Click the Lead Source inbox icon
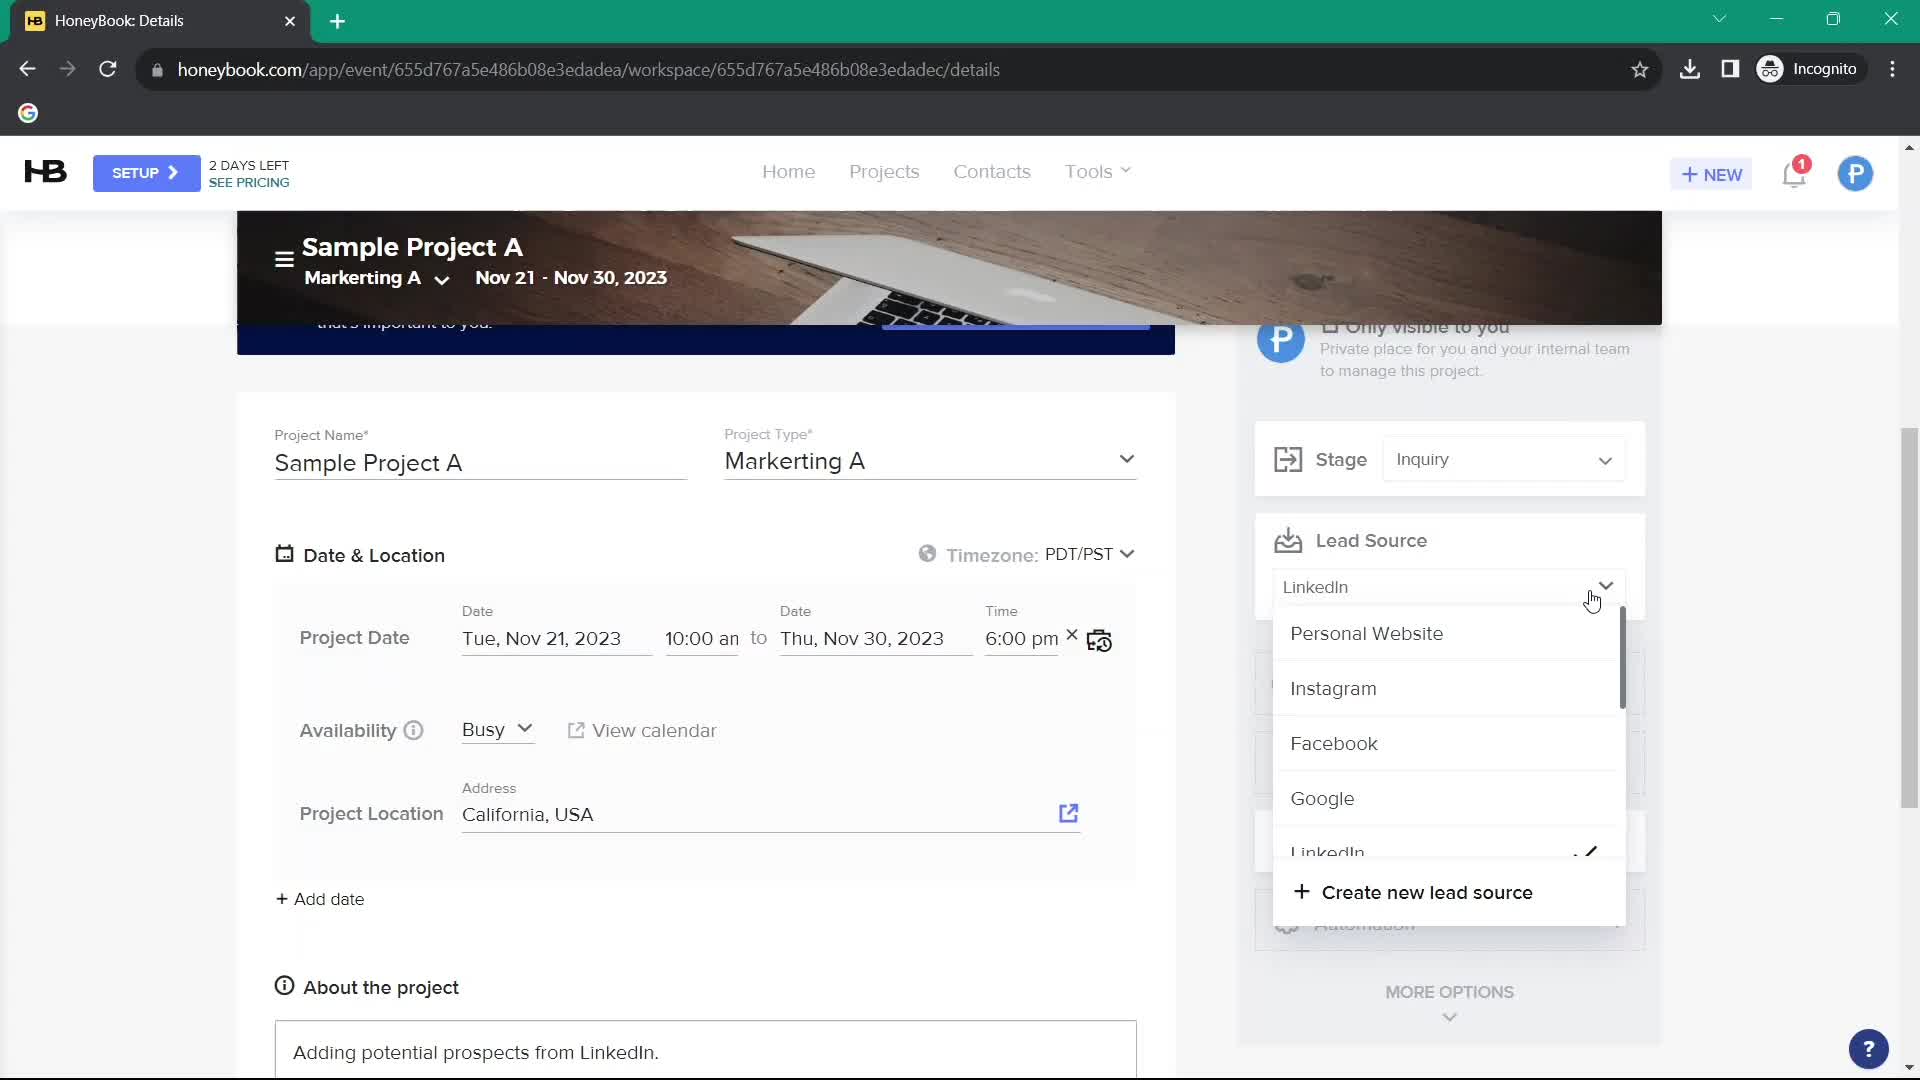The width and height of the screenshot is (1920, 1080). (x=1288, y=541)
